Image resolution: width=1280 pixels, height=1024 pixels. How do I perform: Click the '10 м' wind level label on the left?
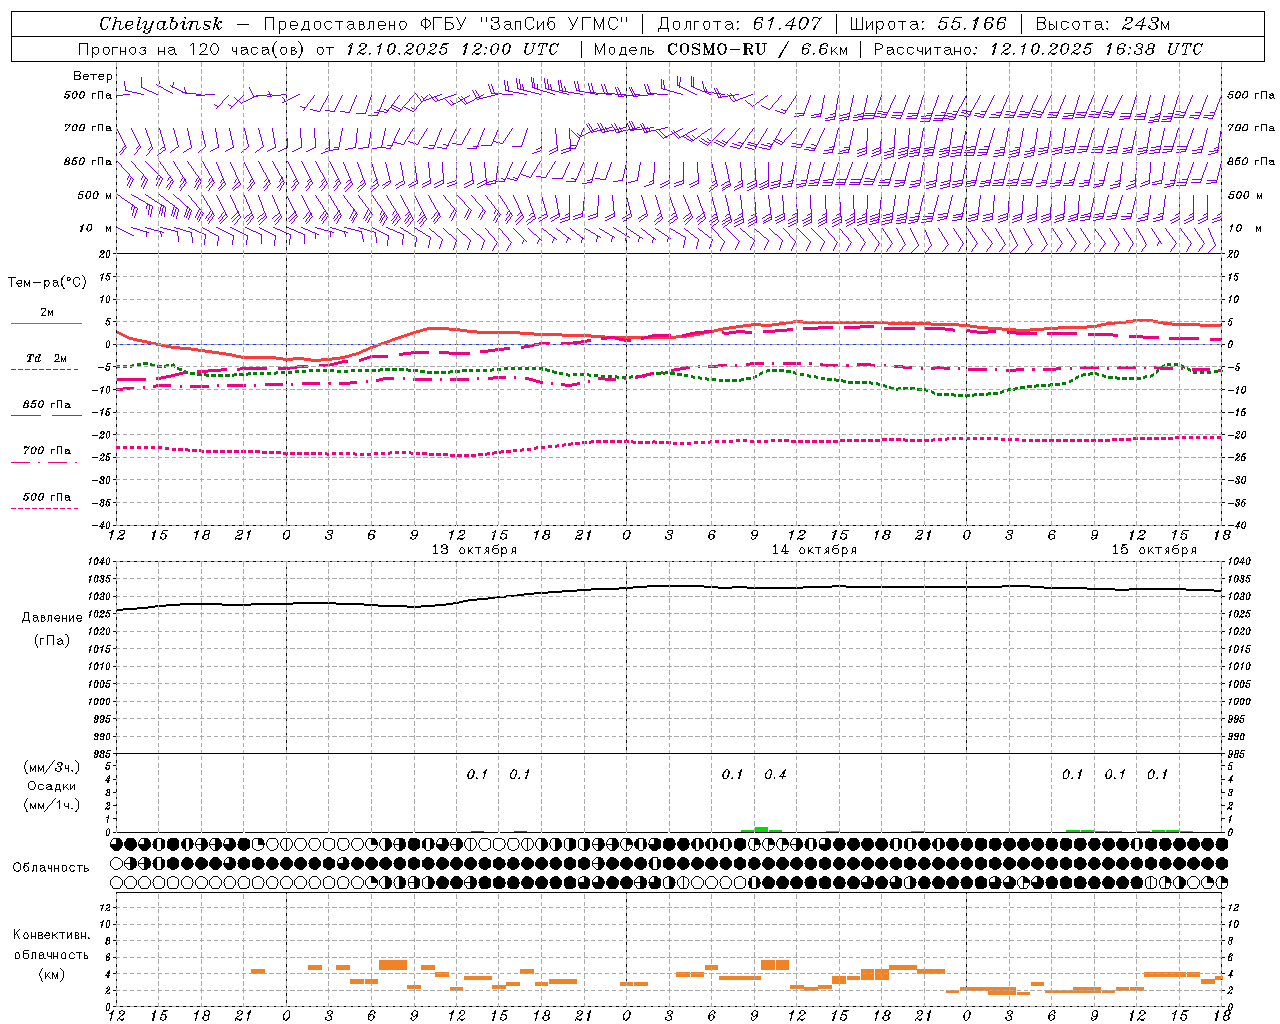click(96, 229)
